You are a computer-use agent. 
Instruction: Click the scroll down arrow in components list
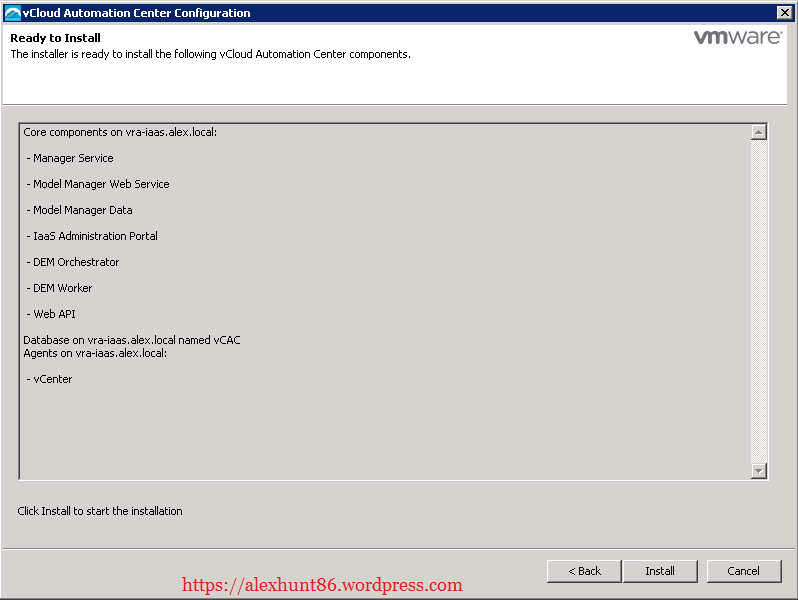pyautogui.click(x=758, y=471)
